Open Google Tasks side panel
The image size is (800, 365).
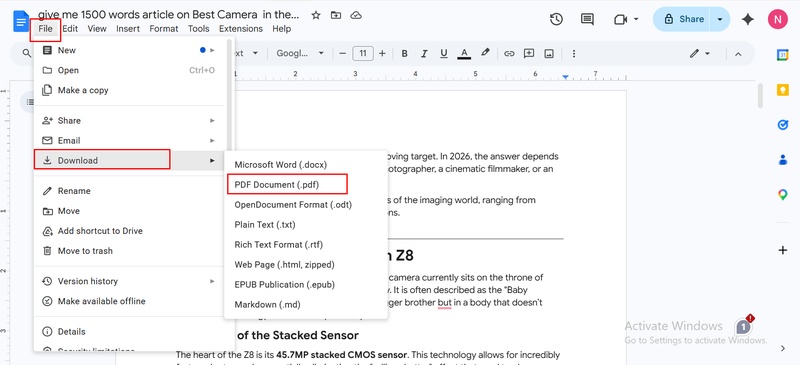point(783,125)
